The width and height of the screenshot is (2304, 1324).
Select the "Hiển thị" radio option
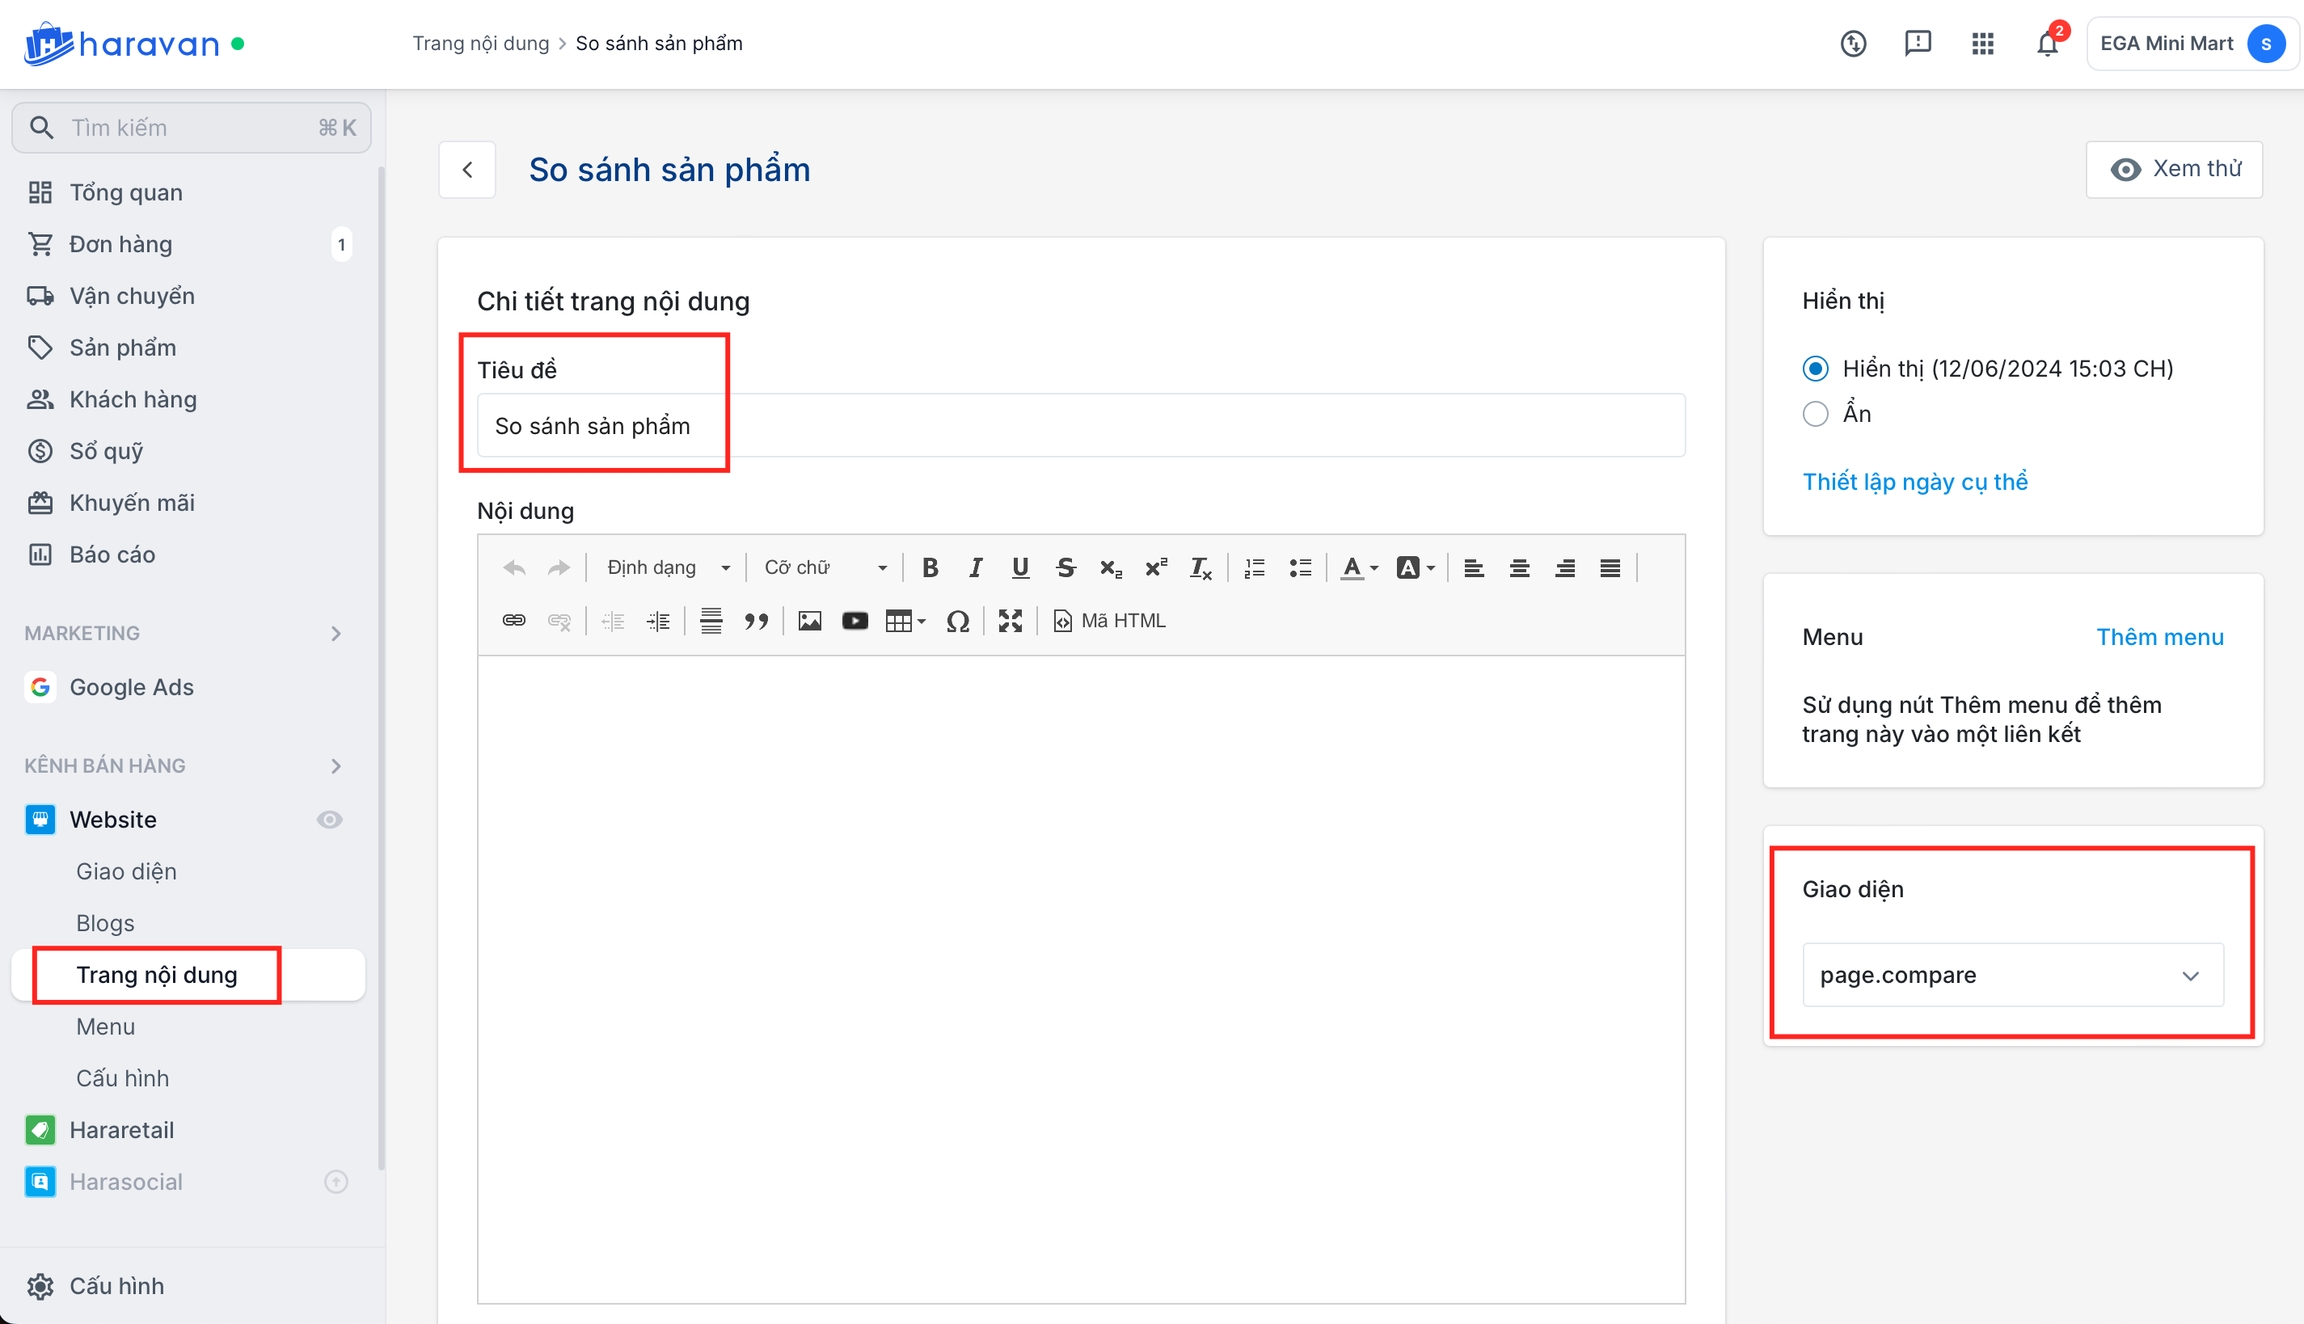click(1815, 369)
